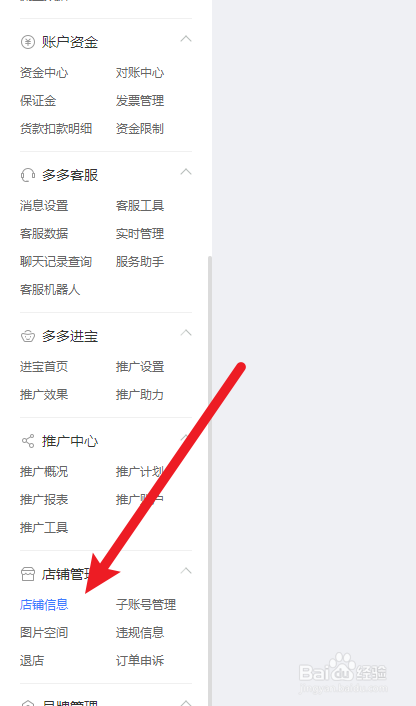Collapse the 多多客服 section chevron

click(186, 172)
